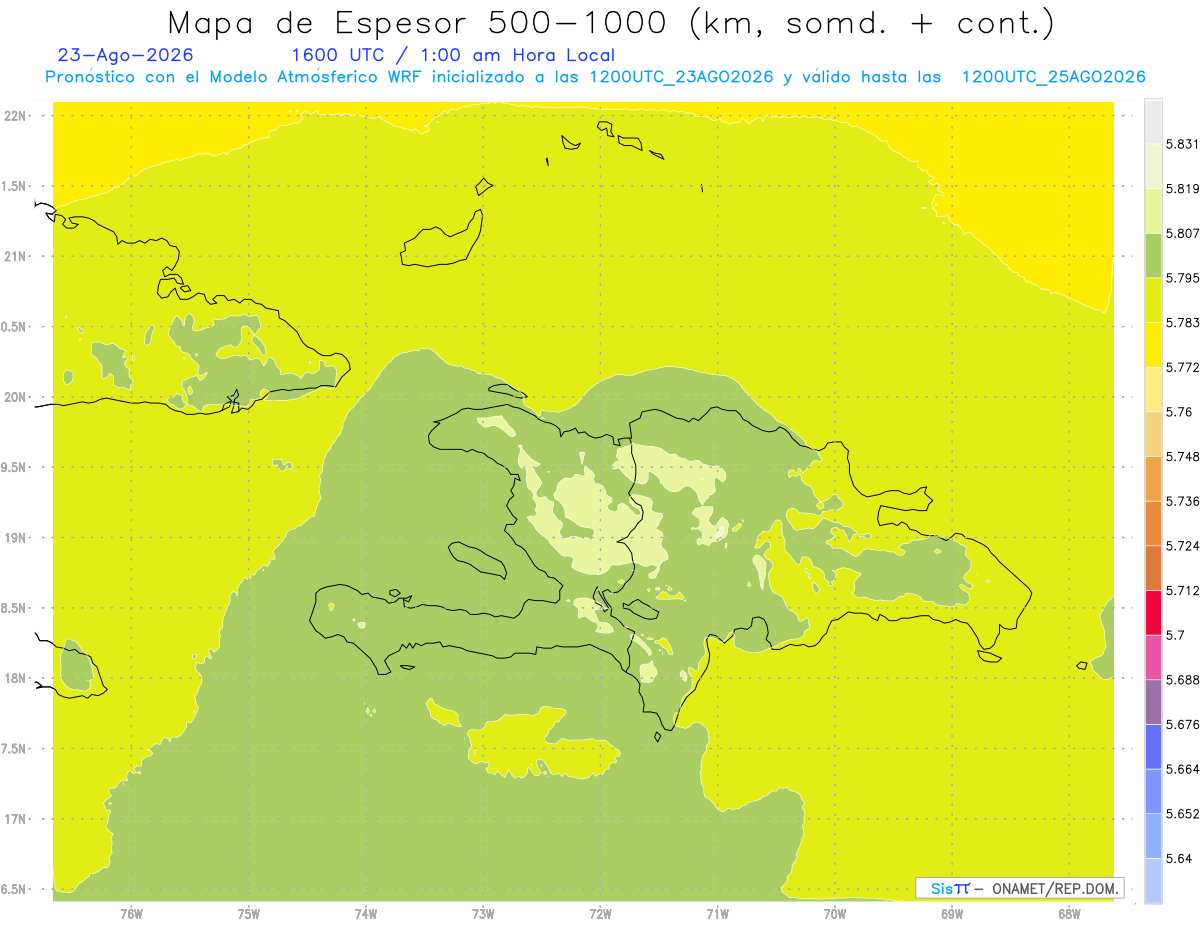This screenshot has height=927, width=1200.
Task: Click legend value 5.807
Action: click(1182, 233)
